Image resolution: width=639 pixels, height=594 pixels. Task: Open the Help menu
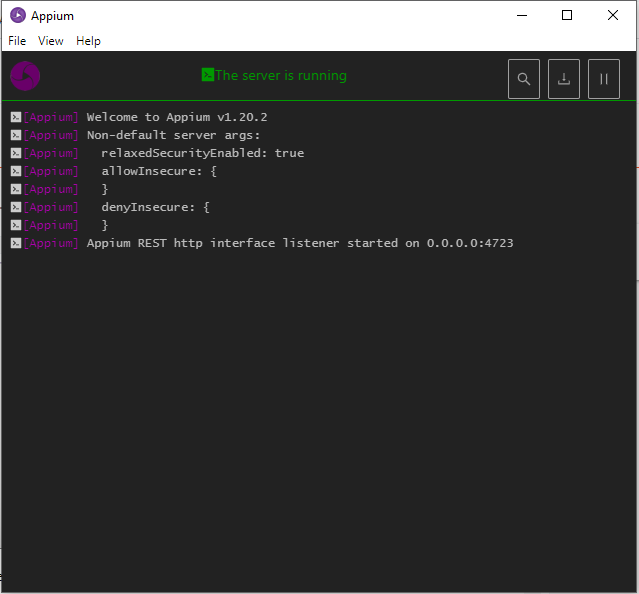[88, 41]
